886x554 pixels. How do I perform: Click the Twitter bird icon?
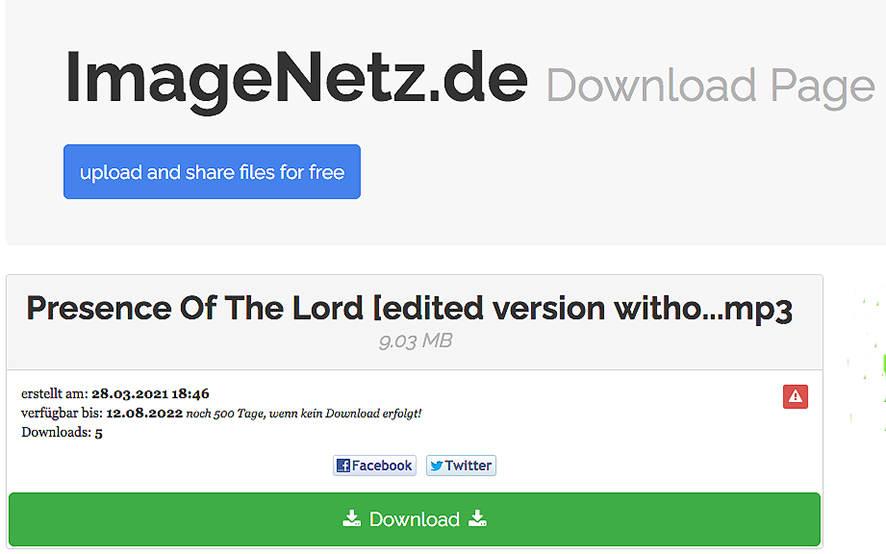436,466
